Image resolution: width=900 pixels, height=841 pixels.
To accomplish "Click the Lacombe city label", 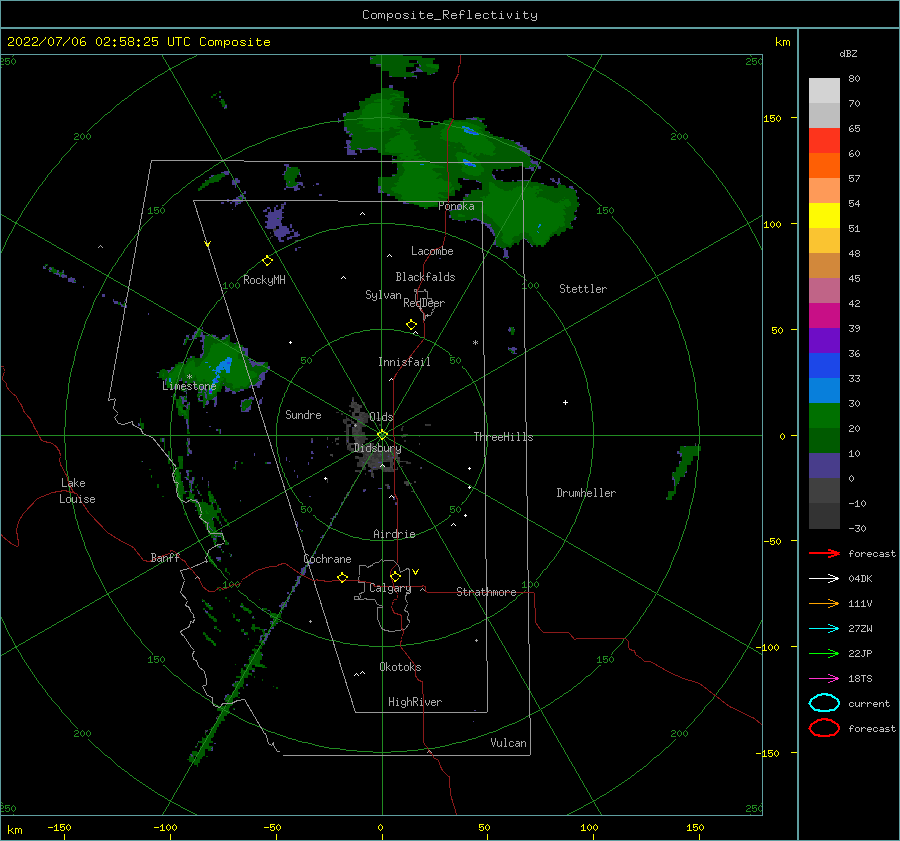I will 432,251.
